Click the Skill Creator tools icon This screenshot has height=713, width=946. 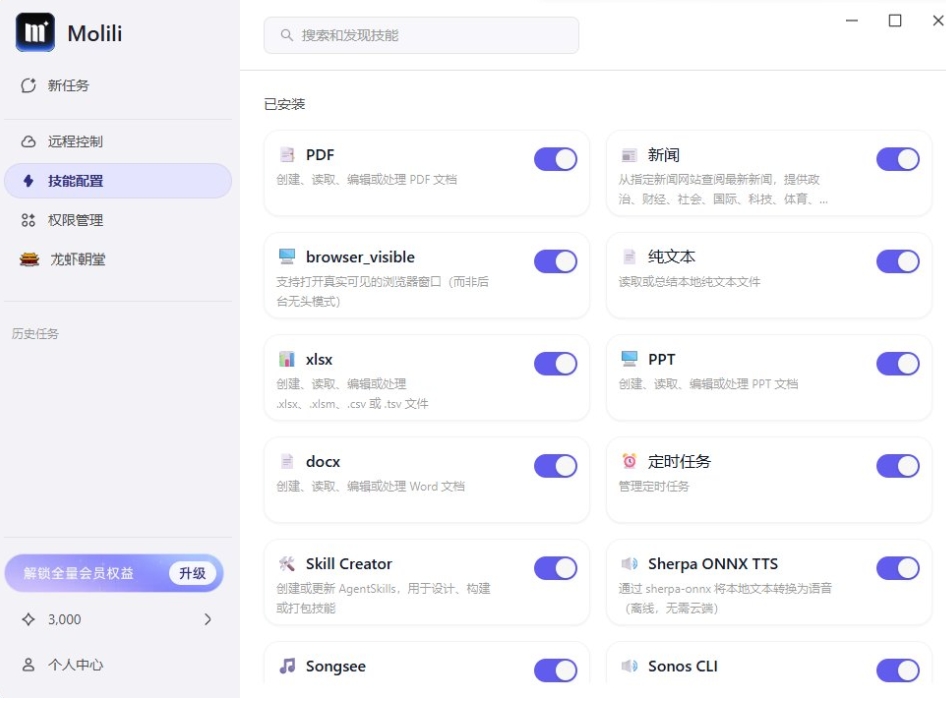pyautogui.click(x=287, y=564)
